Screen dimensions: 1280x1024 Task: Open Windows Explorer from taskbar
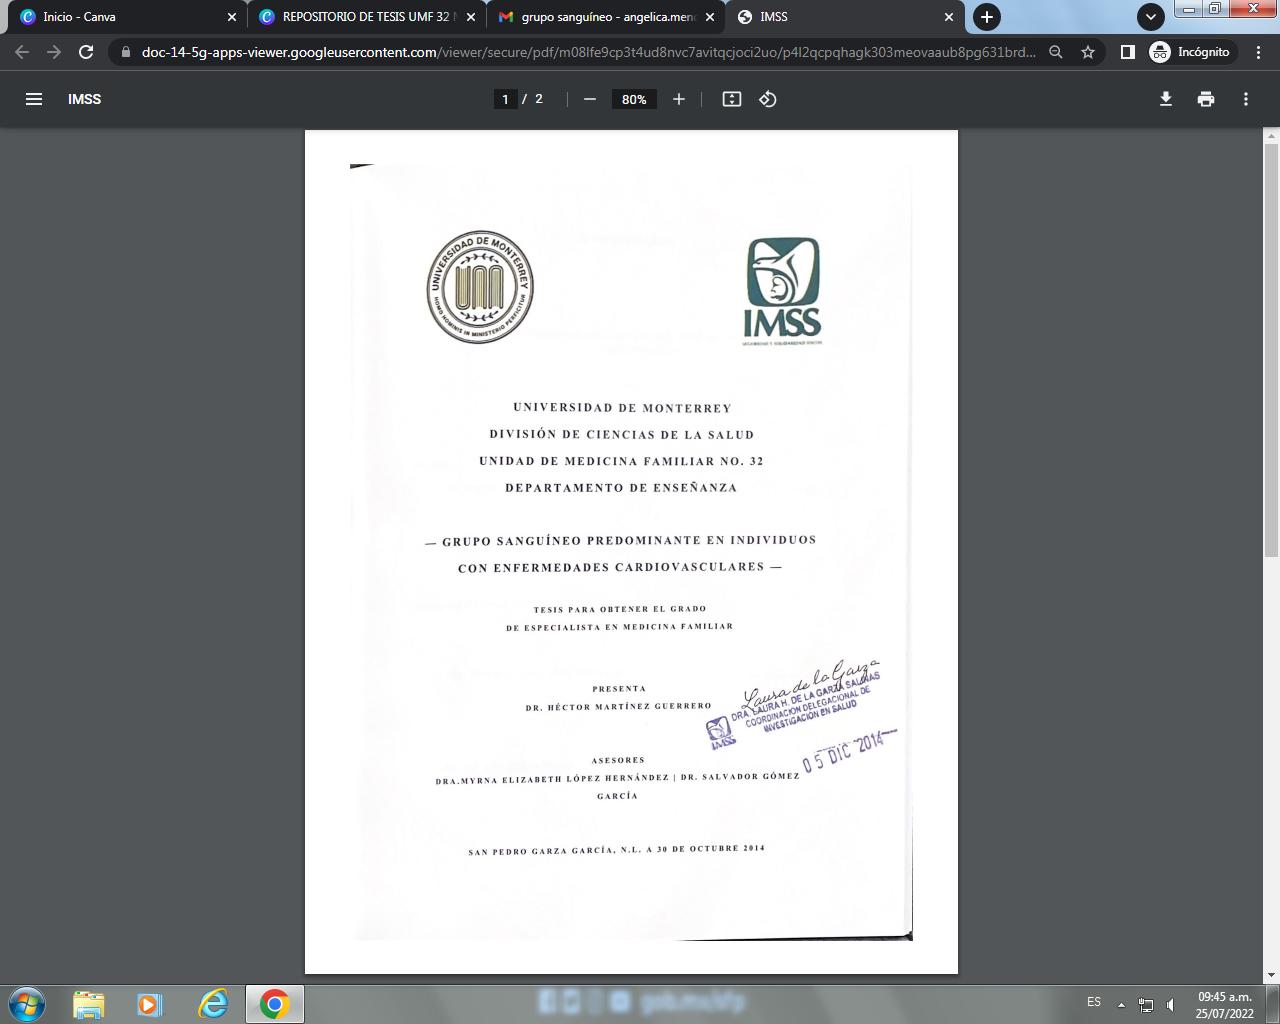click(89, 1004)
